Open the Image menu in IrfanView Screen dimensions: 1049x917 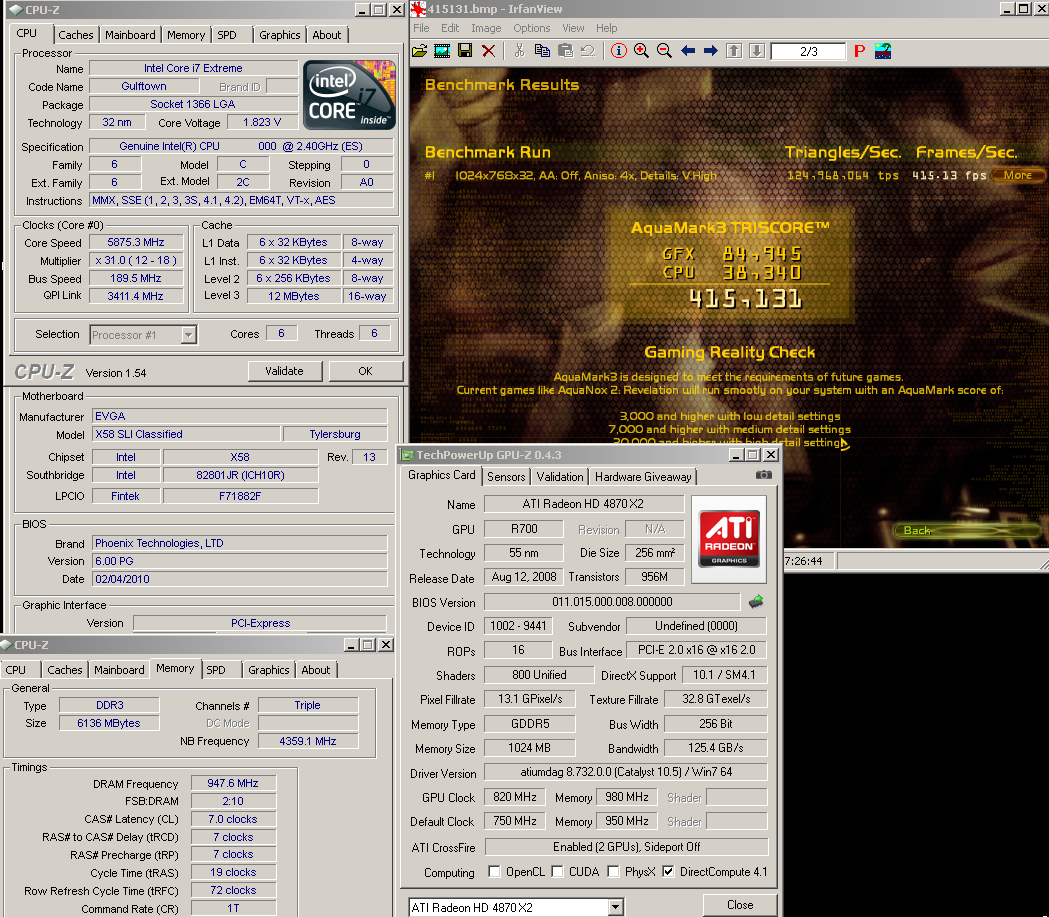486,28
